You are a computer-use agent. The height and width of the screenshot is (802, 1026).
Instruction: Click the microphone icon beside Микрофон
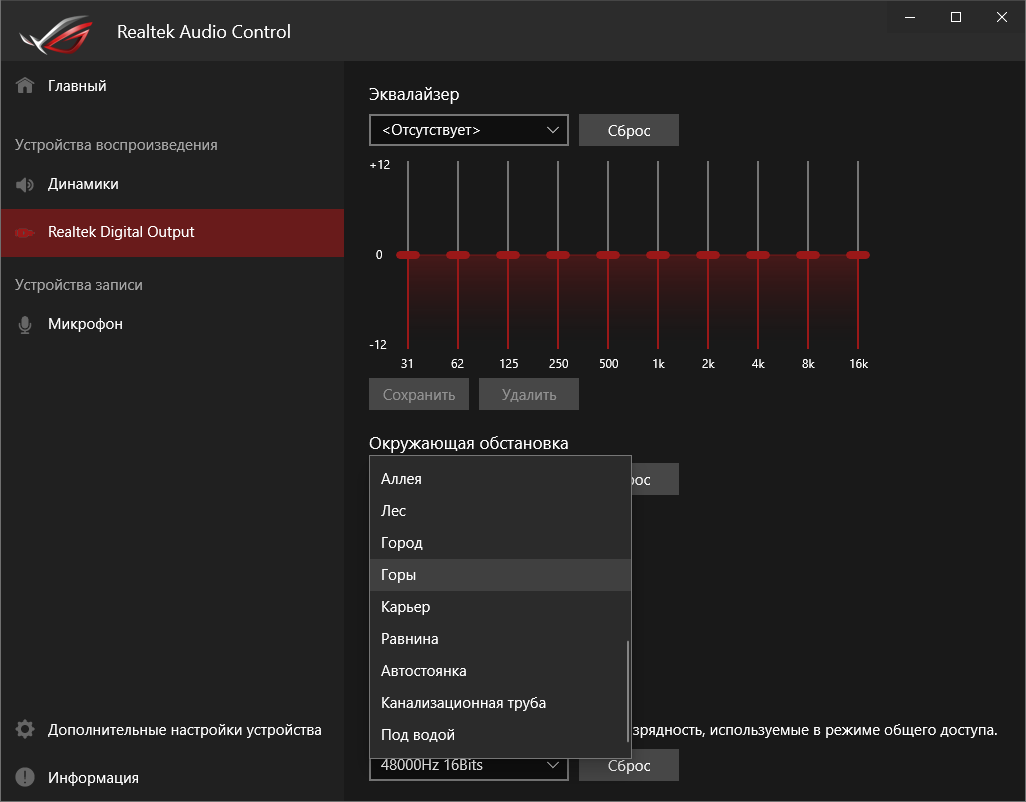[25, 324]
